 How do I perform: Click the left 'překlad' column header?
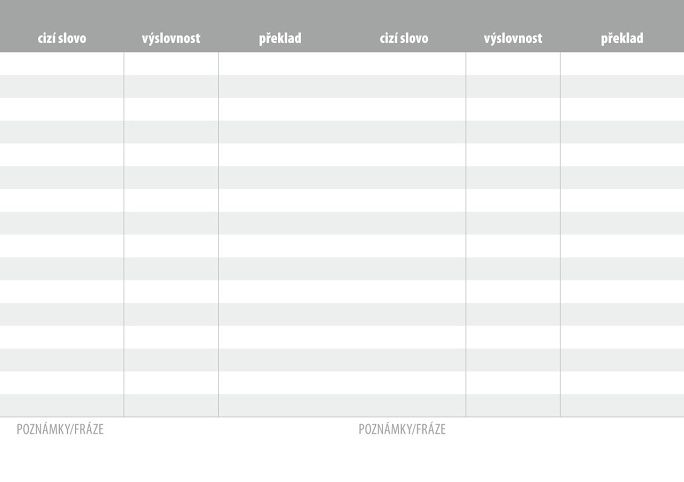point(280,39)
